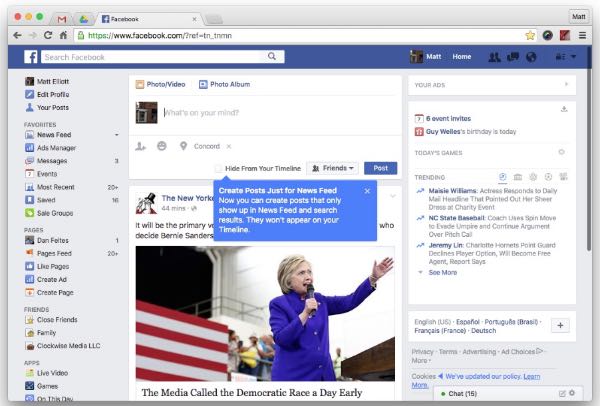The width and height of the screenshot is (600, 406).
Task: Click the feeling smiley icon in composer
Action: [162, 146]
